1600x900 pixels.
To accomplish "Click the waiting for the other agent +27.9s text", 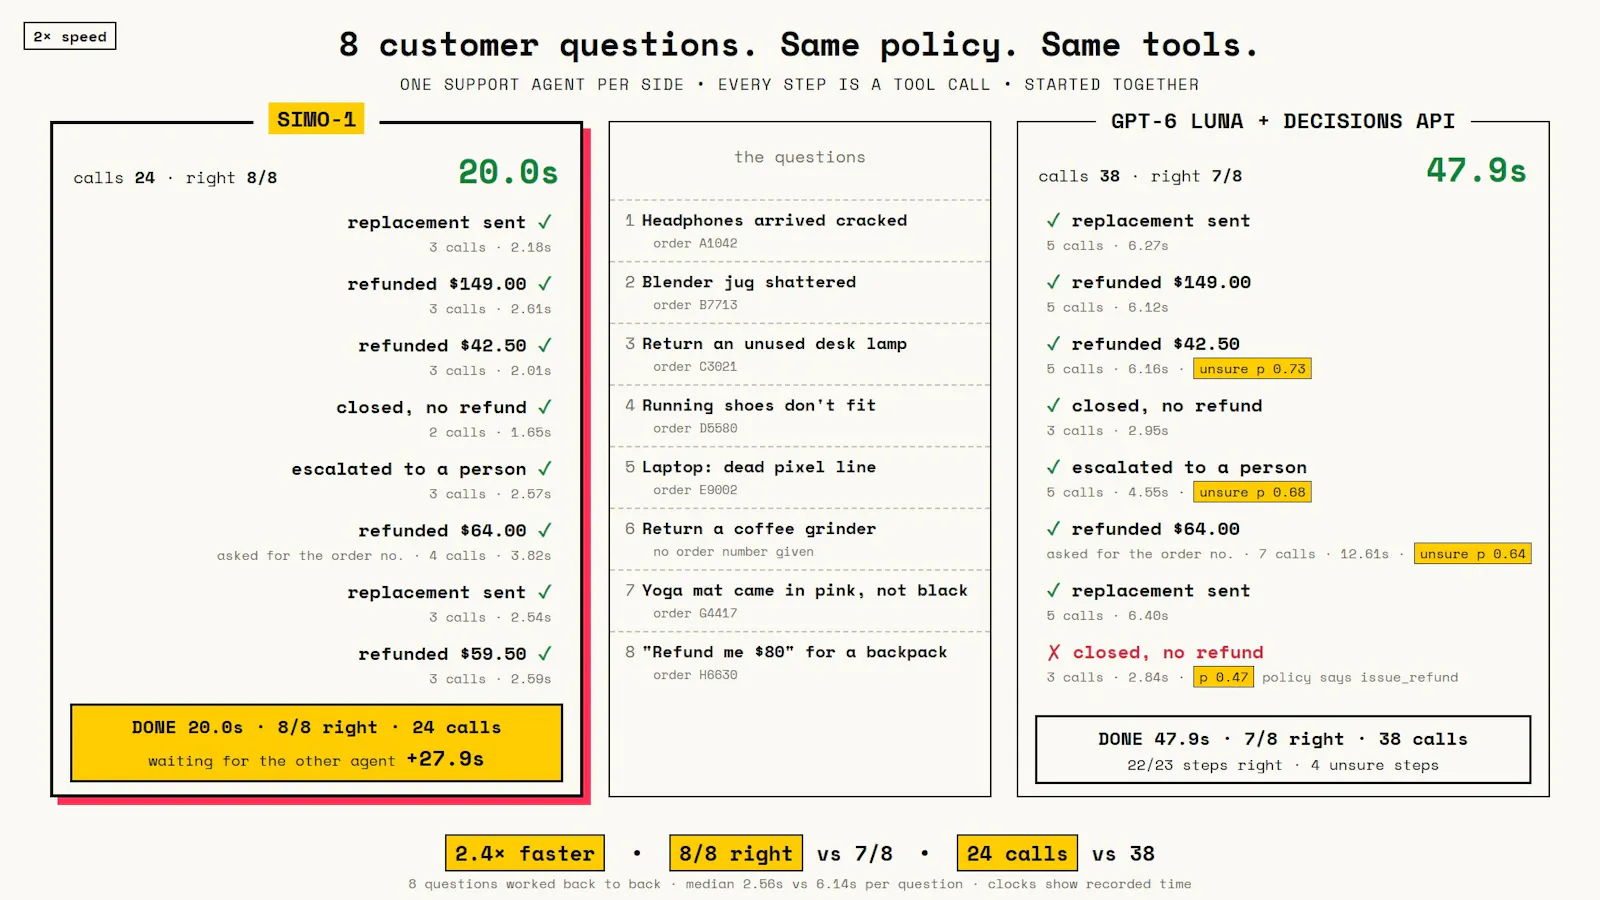I will tap(316, 760).
